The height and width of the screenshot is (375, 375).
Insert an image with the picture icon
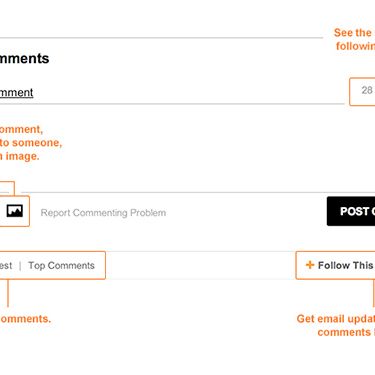15,211
